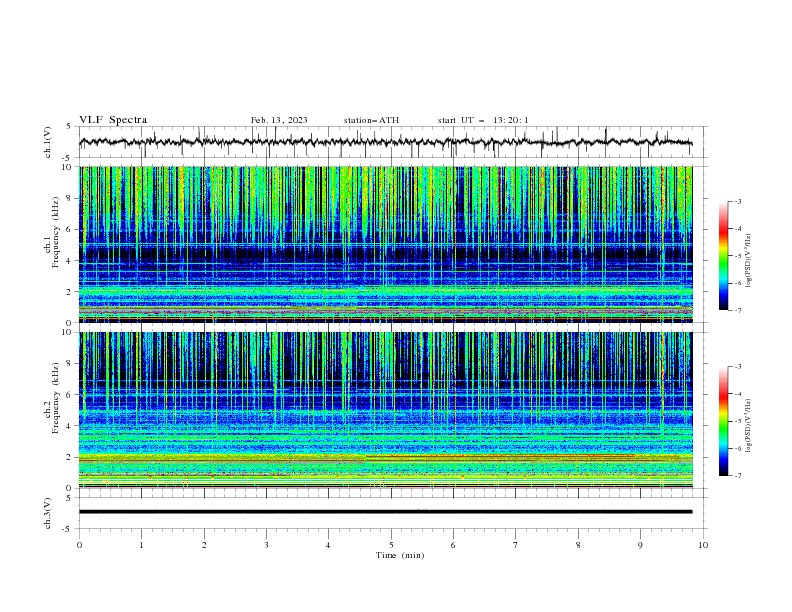Click the ch.1 voltage waveform trace
The height and width of the screenshot is (612, 792).
[x=385, y=142]
